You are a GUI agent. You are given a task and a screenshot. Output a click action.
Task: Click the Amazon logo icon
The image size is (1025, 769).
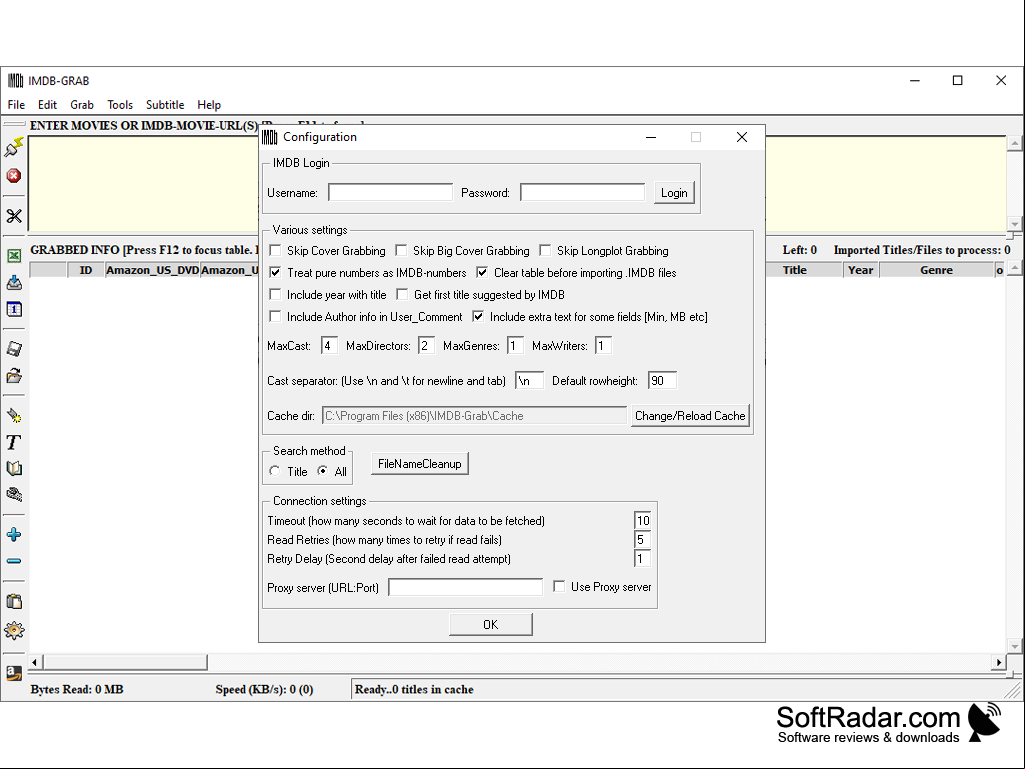tap(14, 674)
